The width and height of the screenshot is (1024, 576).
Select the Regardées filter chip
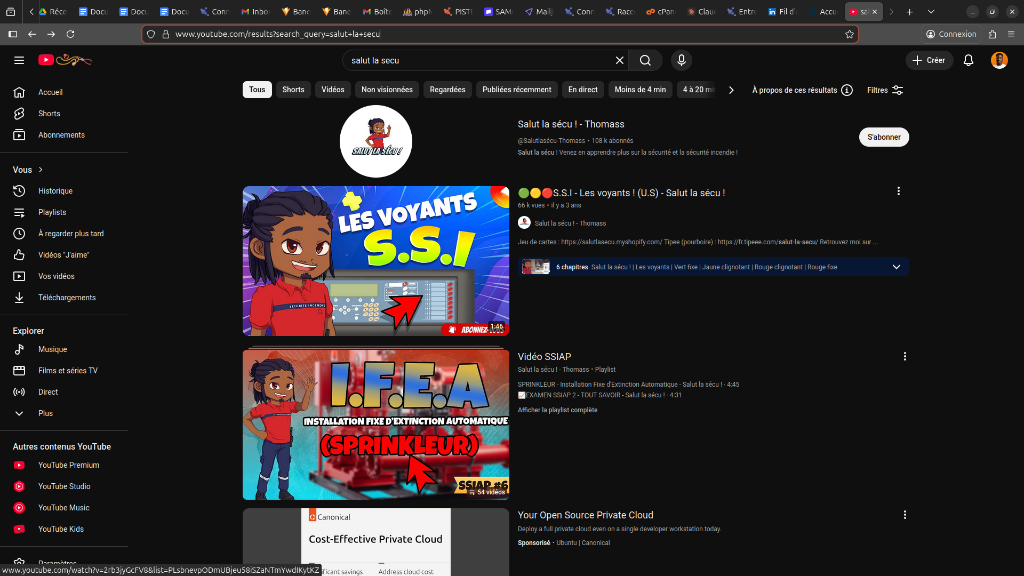pyautogui.click(x=447, y=89)
